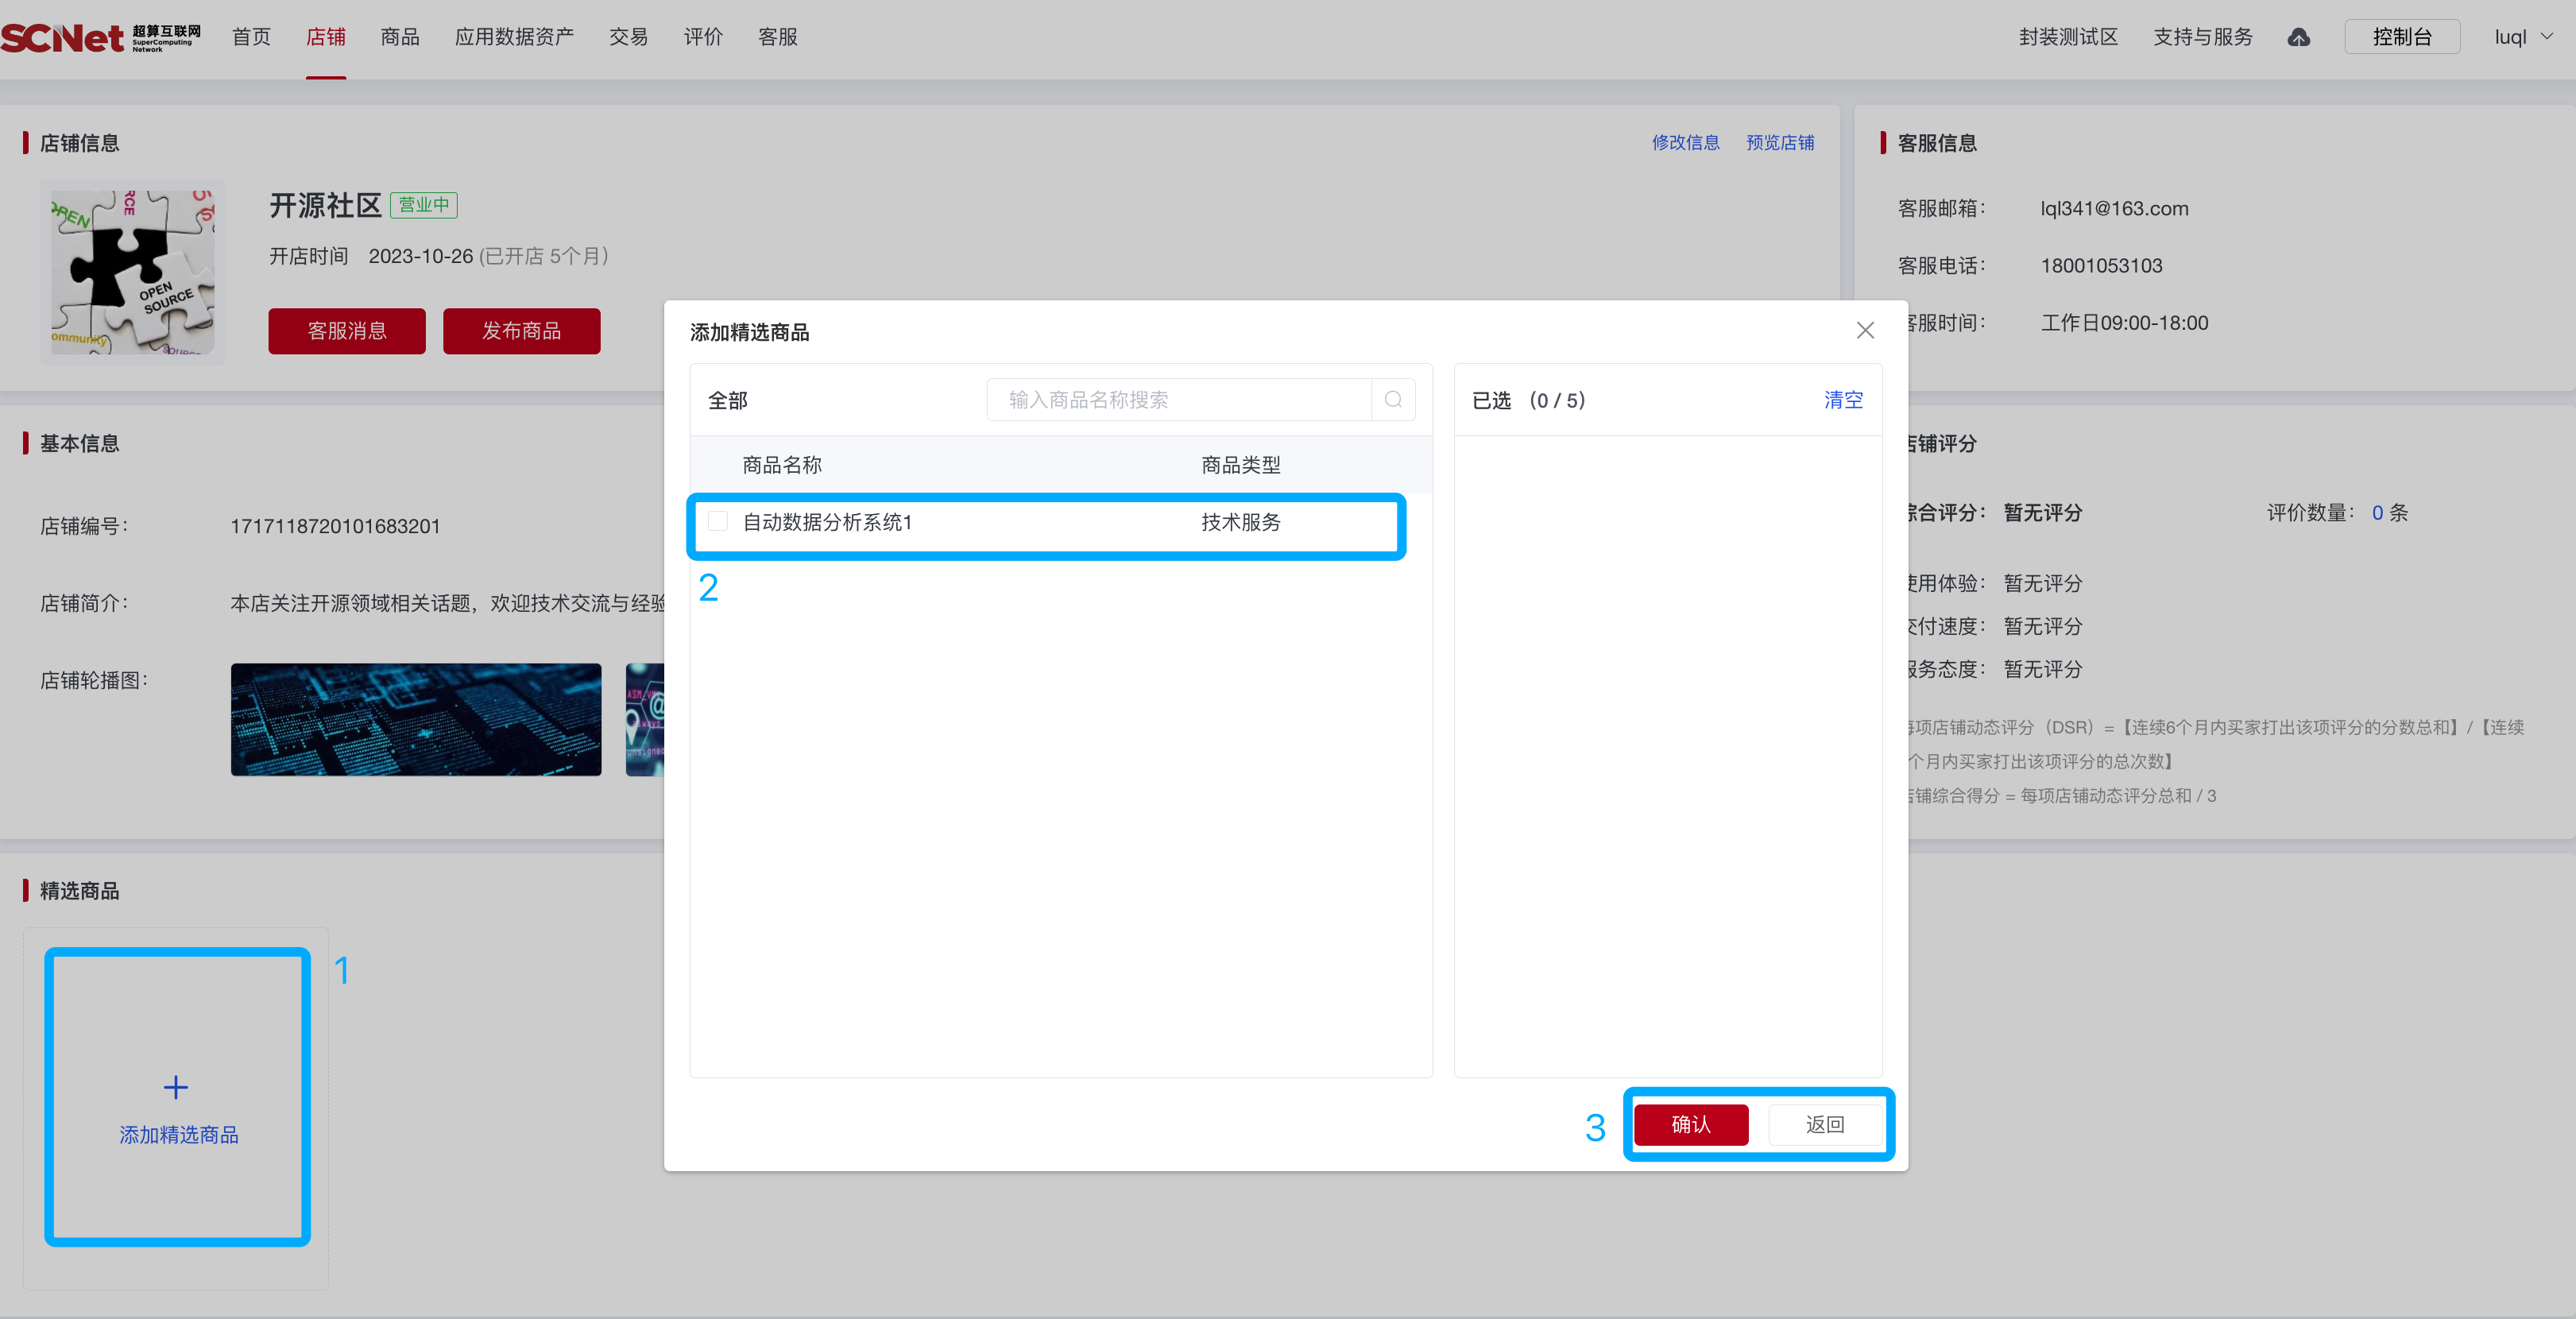The height and width of the screenshot is (1319, 2576).
Task: Confirm selection with the 确认 button
Action: (1691, 1124)
